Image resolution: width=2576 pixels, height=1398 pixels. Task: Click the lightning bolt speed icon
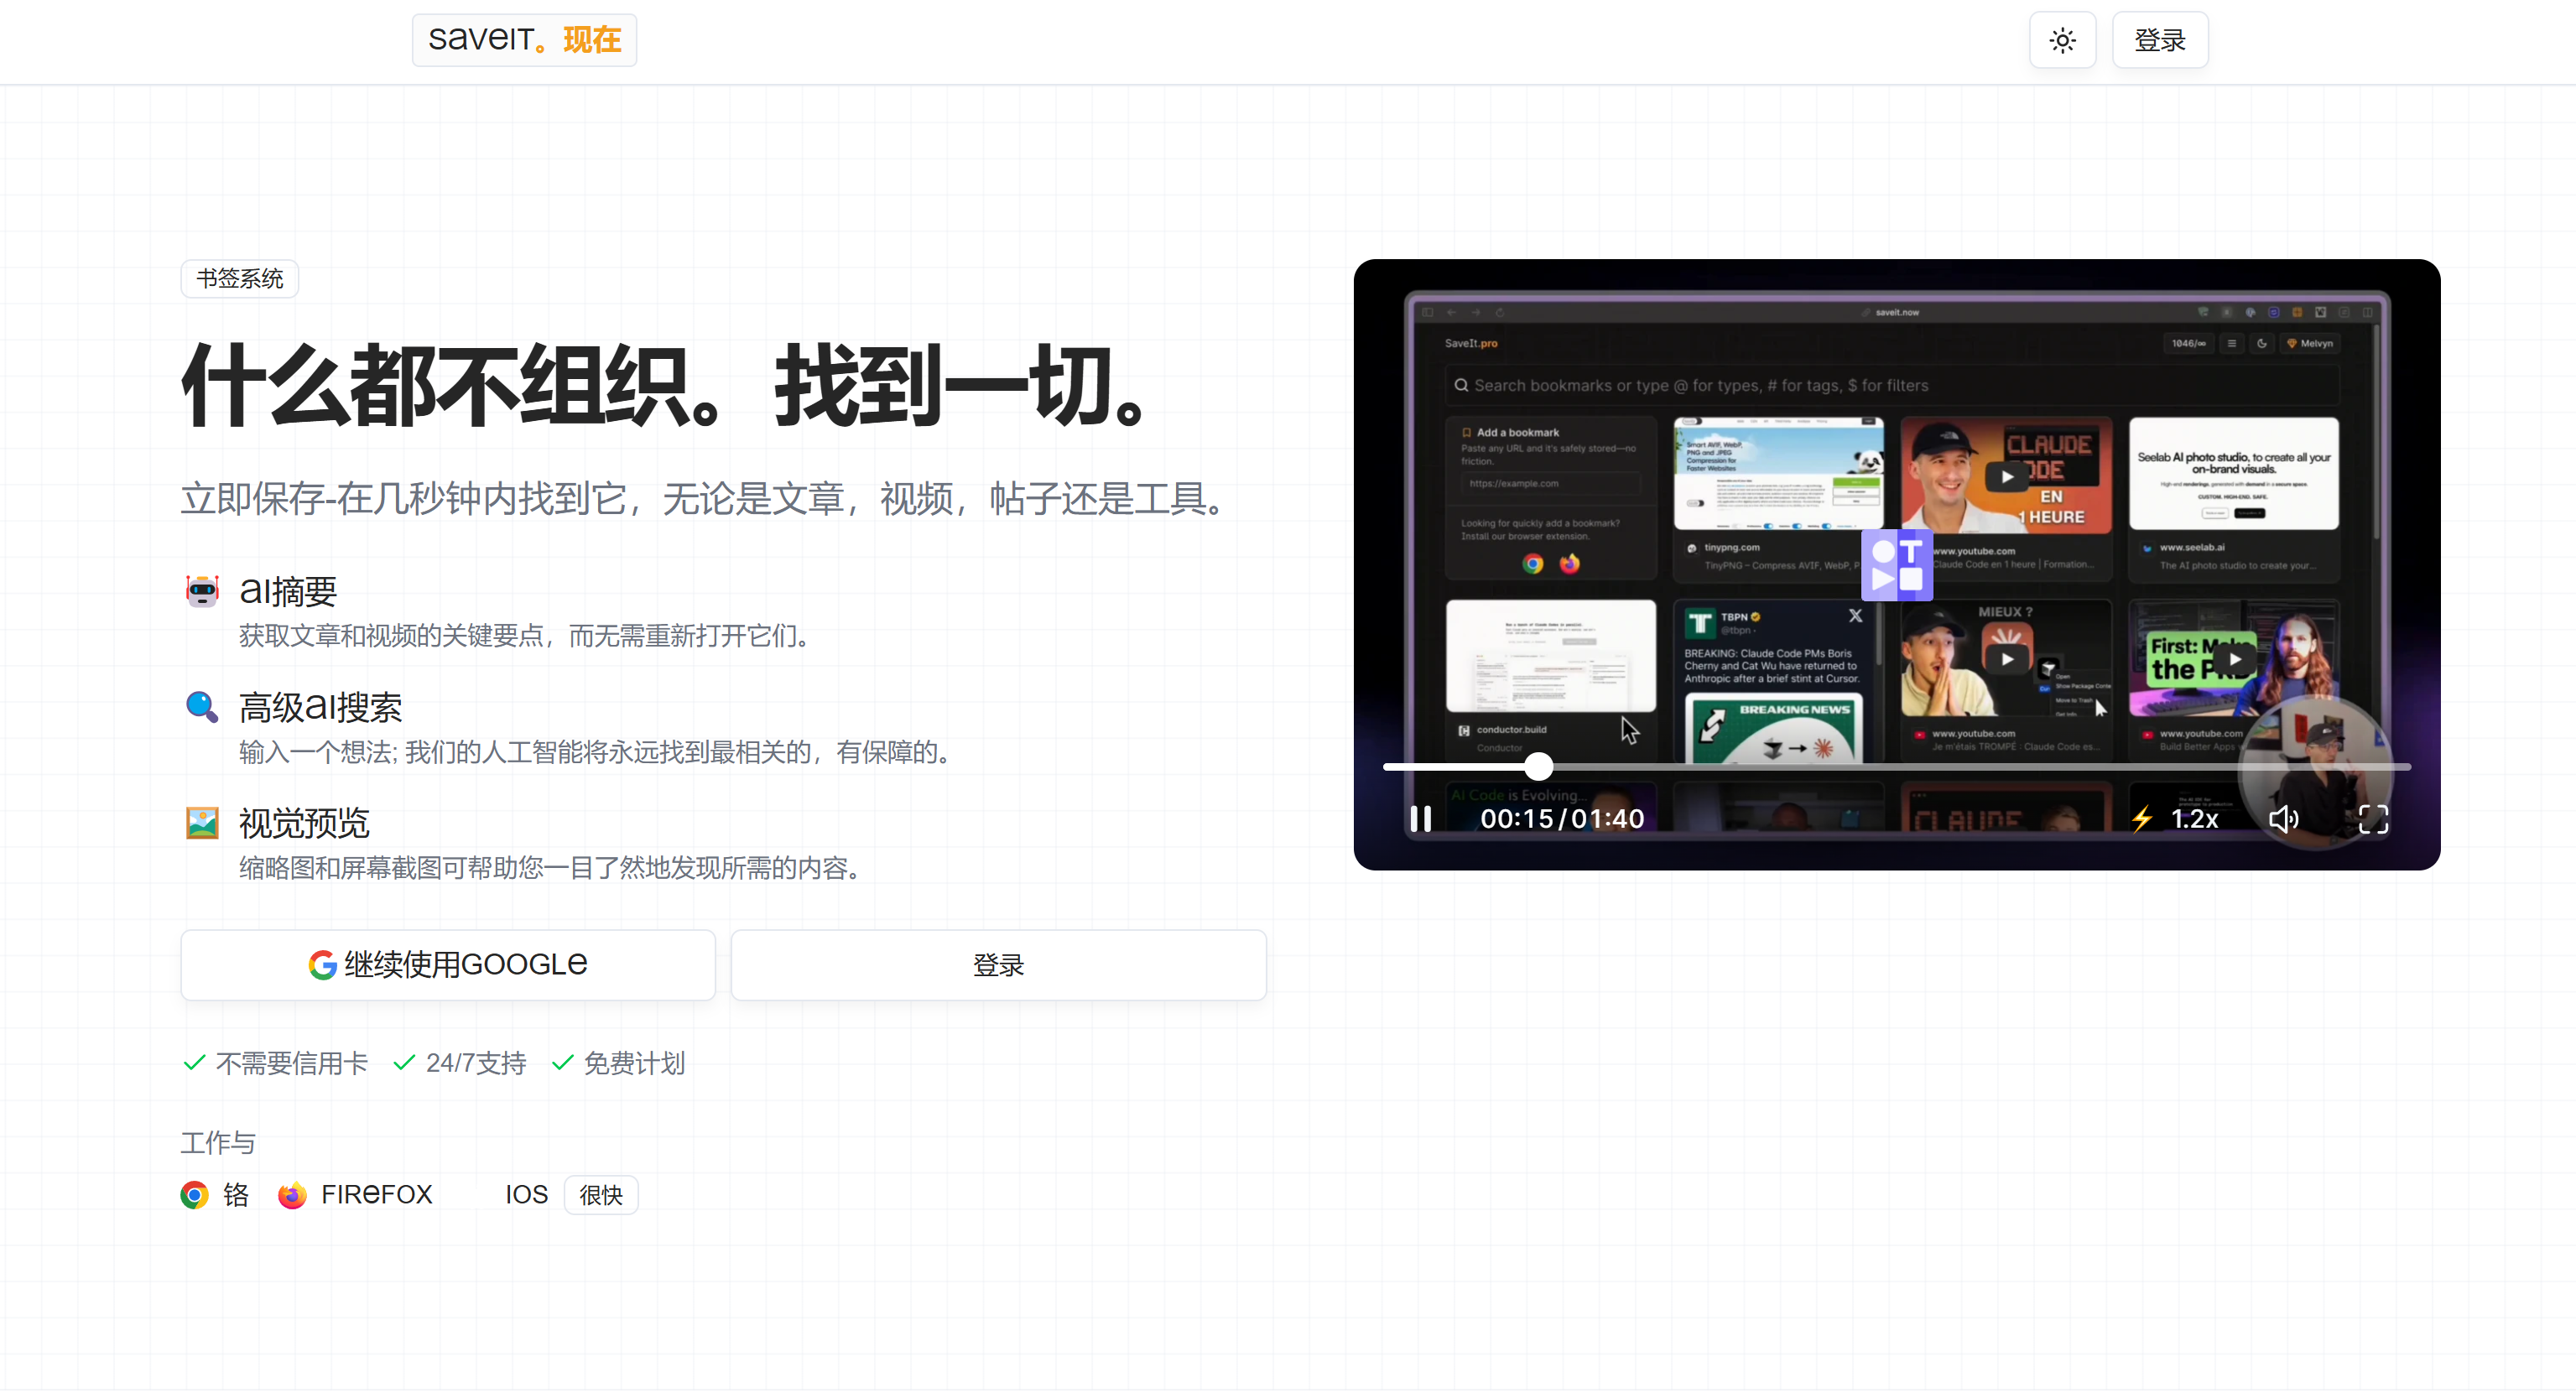[2142, 818]
